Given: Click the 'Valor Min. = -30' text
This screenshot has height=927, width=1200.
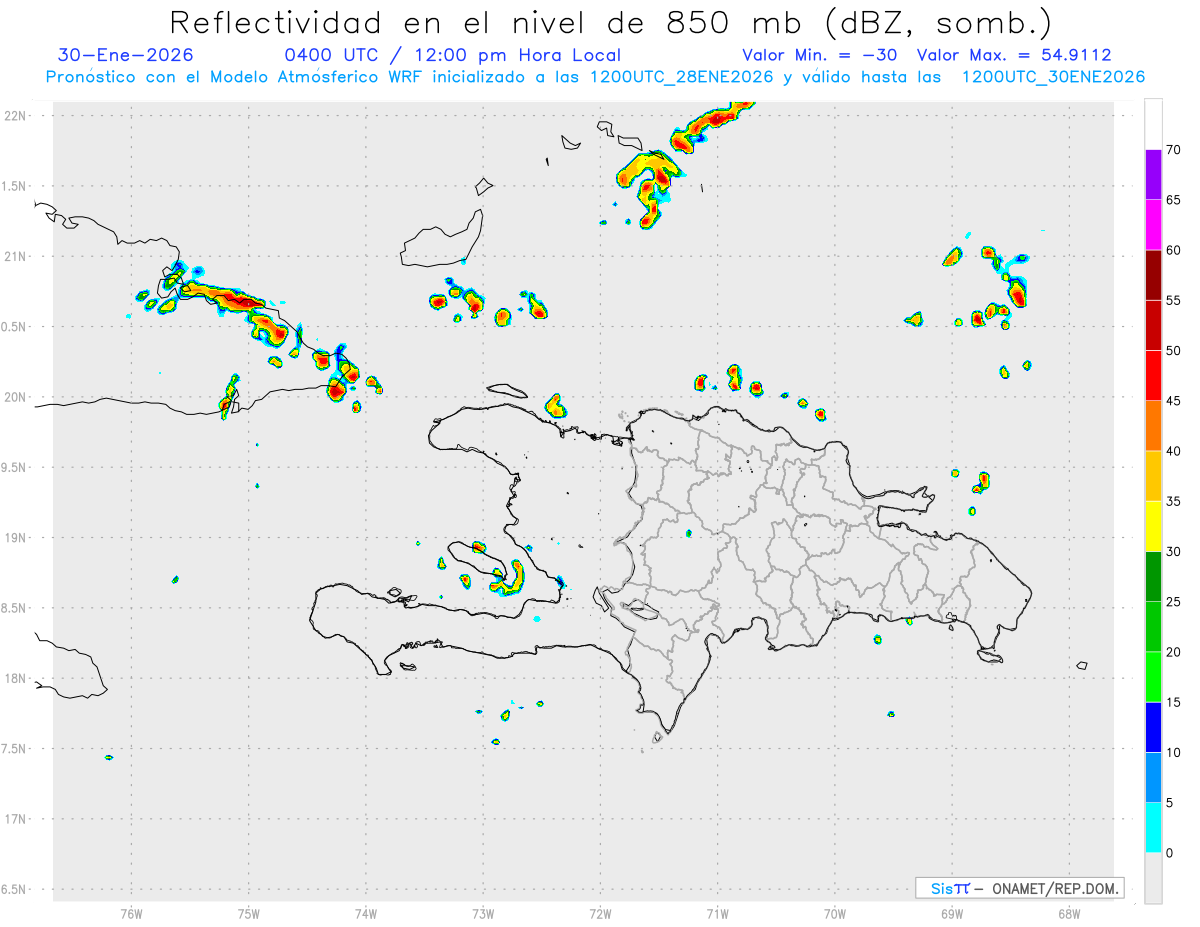Looking at the screenshot, I should tap(819, 55).
